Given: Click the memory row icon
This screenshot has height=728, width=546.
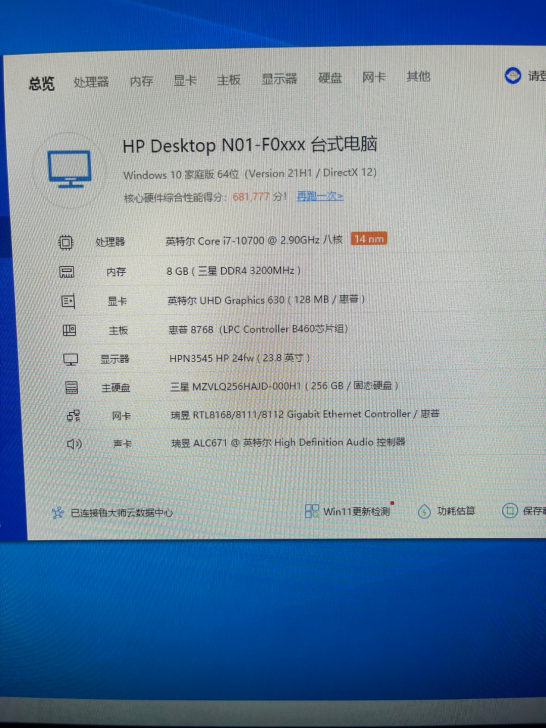Looking at the screenshot, I should click(67, 272).
